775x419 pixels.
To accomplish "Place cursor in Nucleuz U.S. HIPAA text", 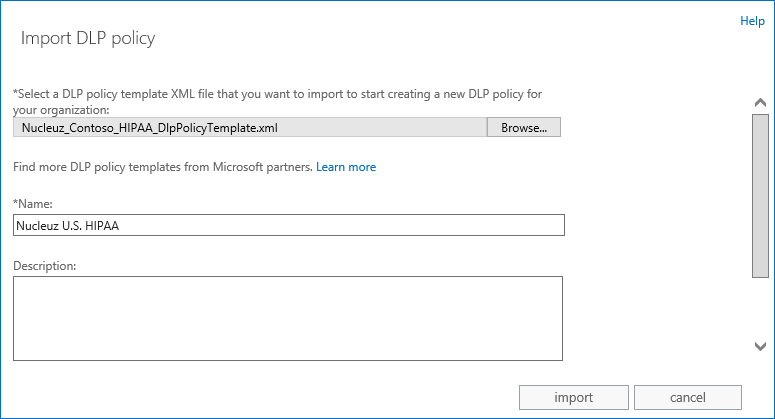I will [x=68, y=226].
